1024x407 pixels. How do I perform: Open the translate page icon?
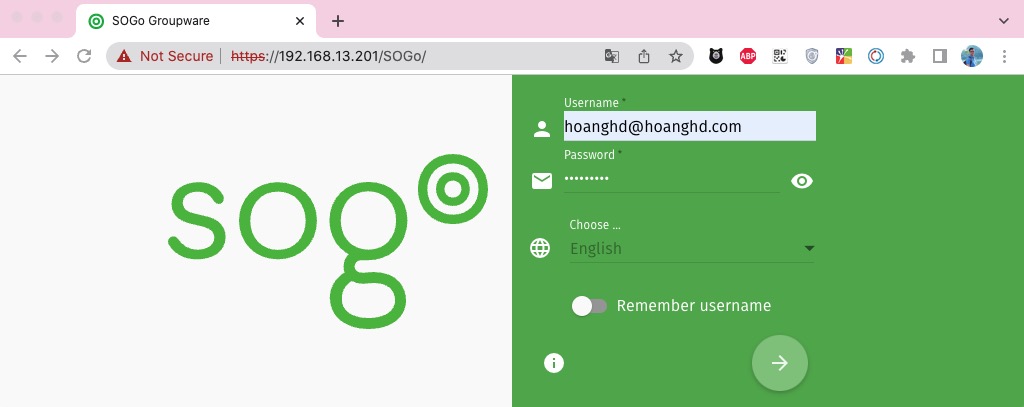[611, 56]
